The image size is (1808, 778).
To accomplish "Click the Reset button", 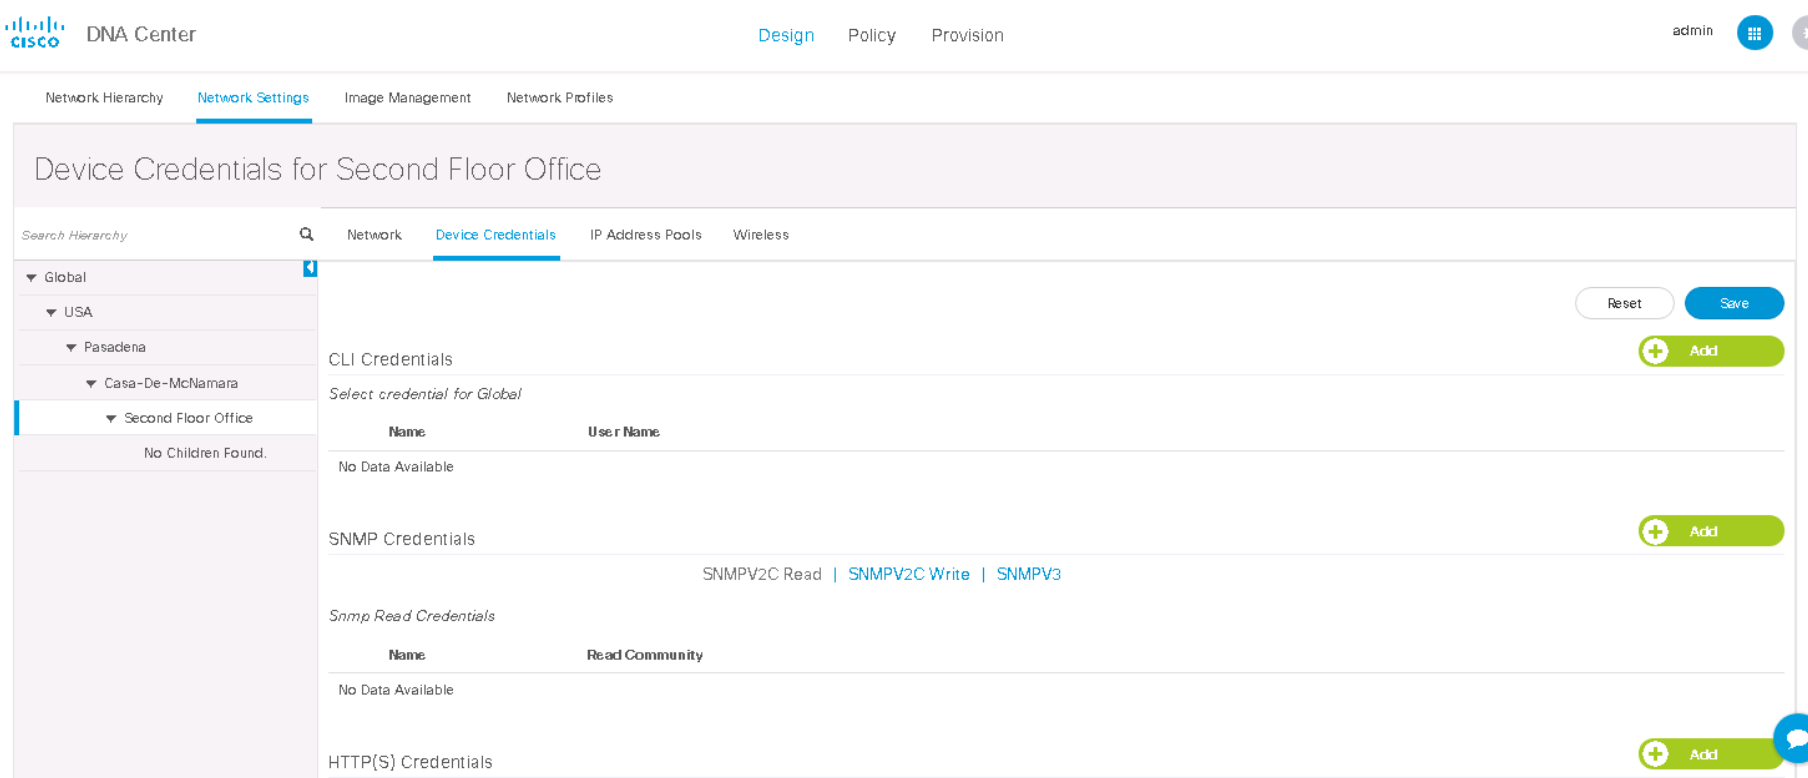I will coord(1624,303).
